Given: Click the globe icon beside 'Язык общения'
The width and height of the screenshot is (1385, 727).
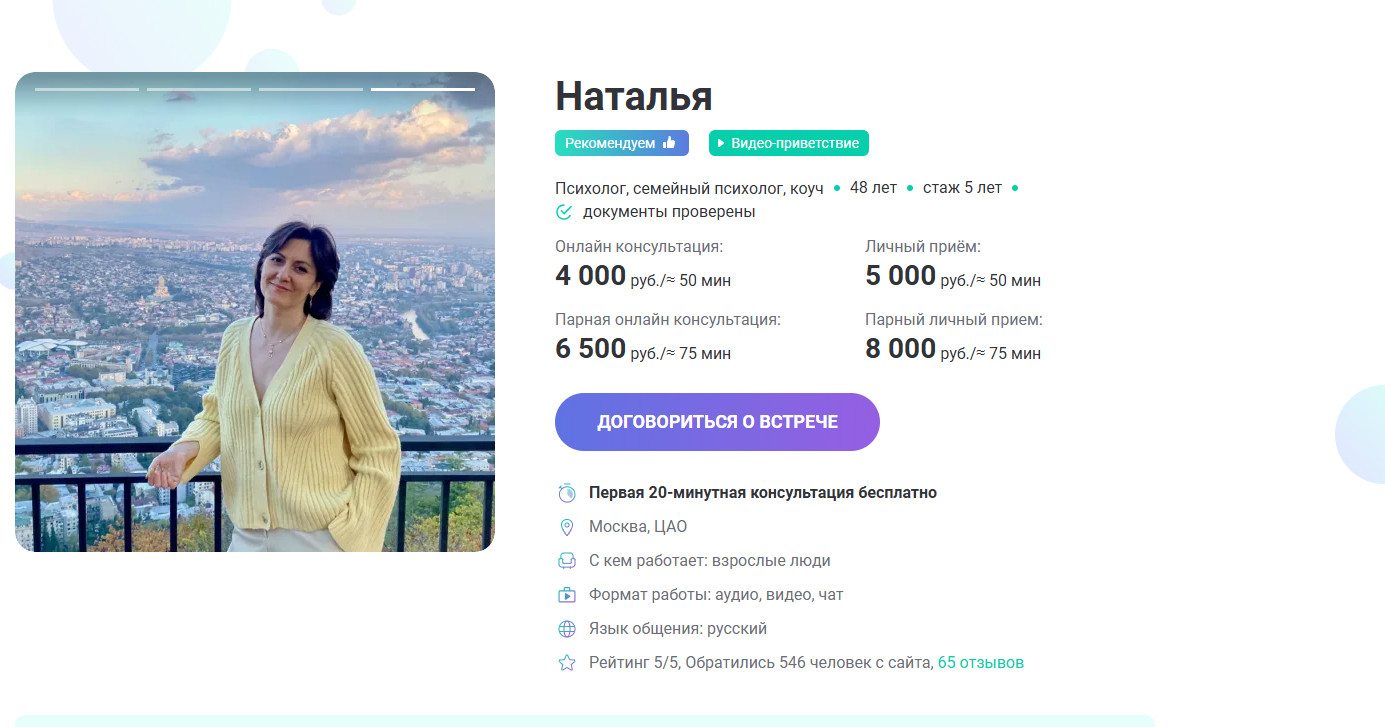Looking at the screenshot, I should tap(567, 629).
